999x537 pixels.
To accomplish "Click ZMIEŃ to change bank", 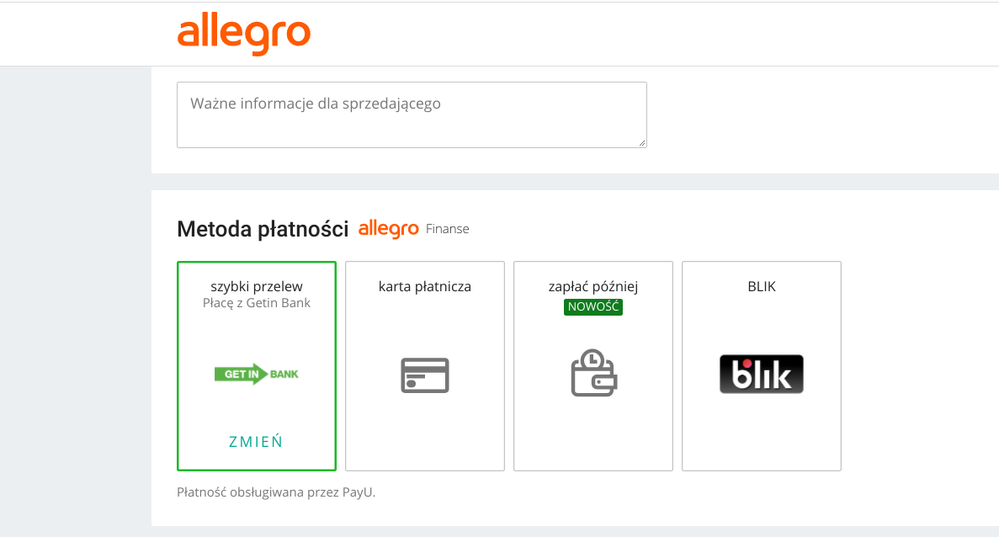I will 256,441.
